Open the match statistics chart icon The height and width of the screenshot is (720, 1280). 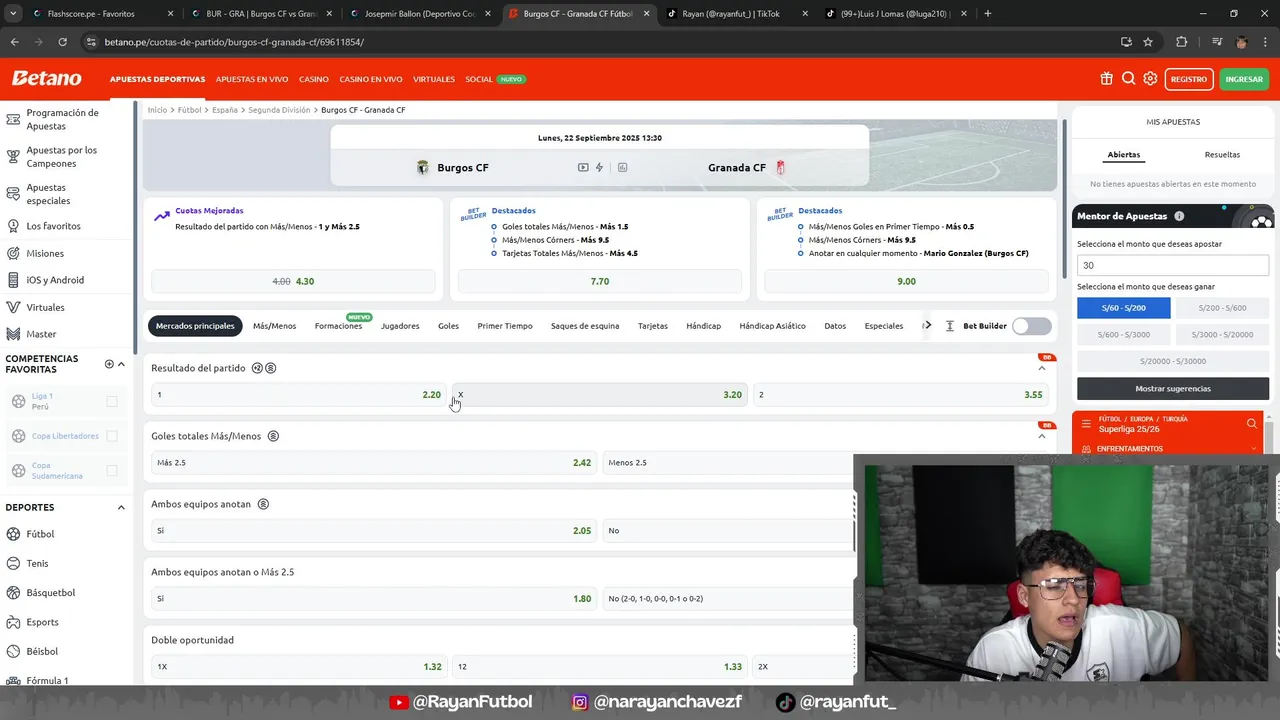coord(622,167)
